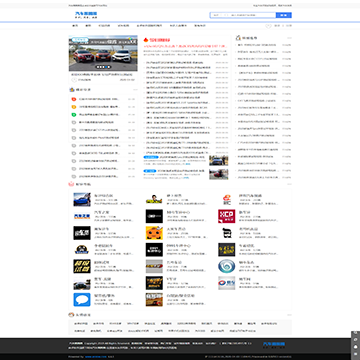
Task: Open the red XCP channel logo
Action: point(227,216)
